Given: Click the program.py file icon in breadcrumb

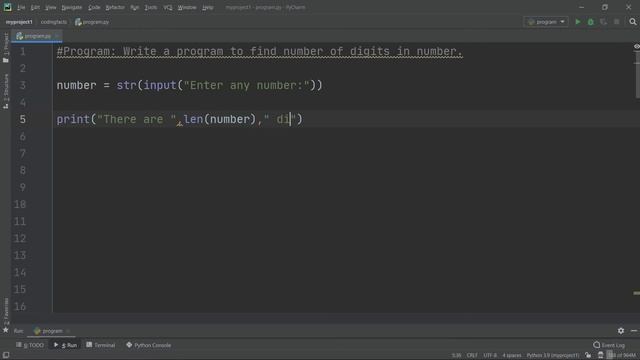Looking at the screenshot, I should point(78,22).
